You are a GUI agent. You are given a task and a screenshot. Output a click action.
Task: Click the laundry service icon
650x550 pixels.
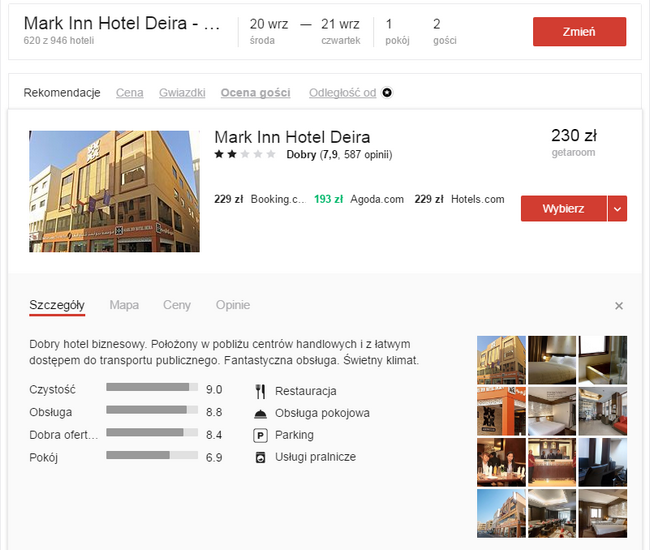tap(261, 457)
